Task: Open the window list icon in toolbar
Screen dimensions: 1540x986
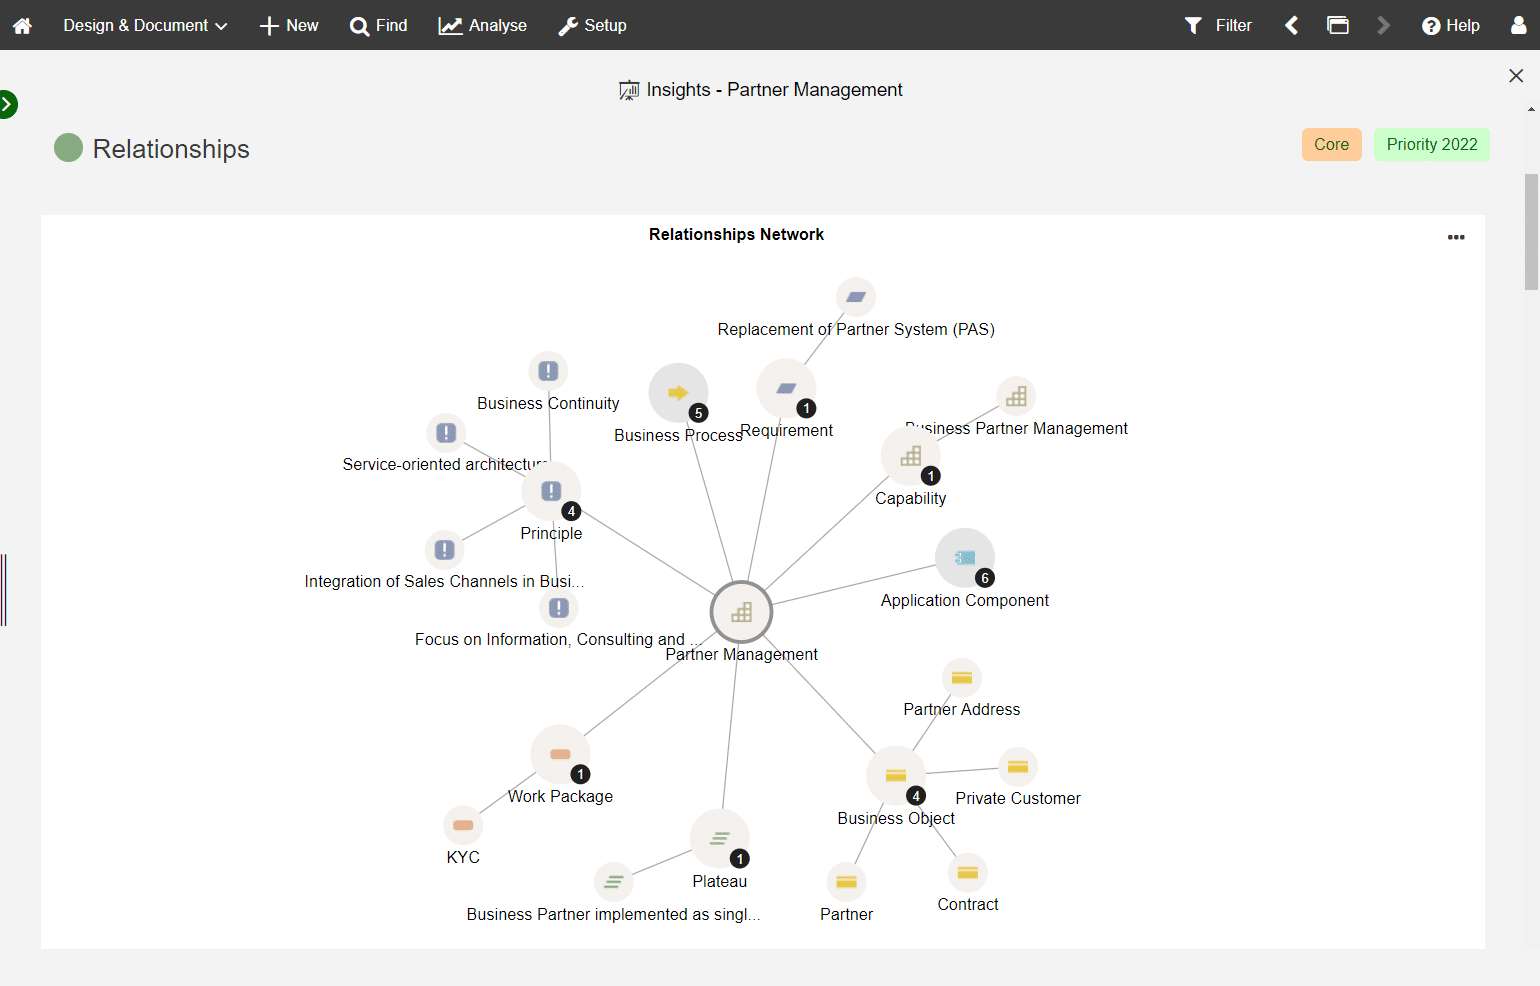Action: click(1338, 25)
